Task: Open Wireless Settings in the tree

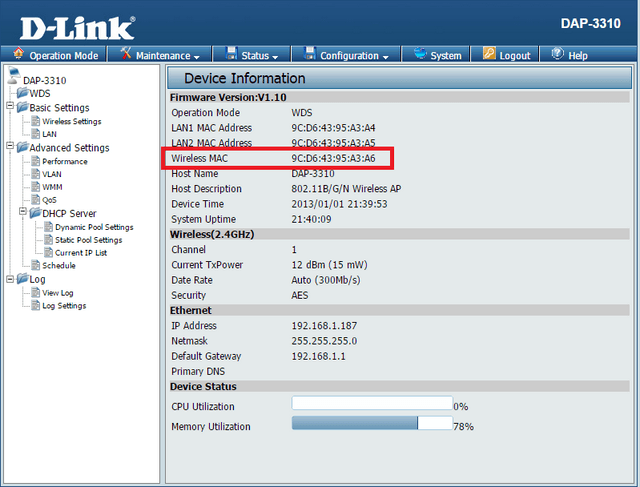Action: (71, 121)
